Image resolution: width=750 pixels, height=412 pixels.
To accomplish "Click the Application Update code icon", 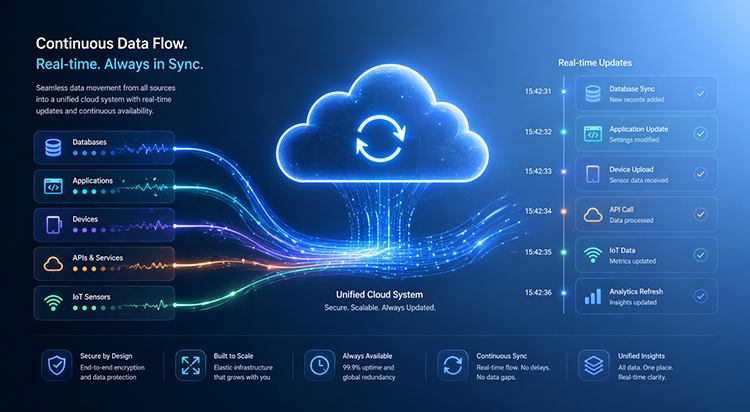I will pos(593,134).
